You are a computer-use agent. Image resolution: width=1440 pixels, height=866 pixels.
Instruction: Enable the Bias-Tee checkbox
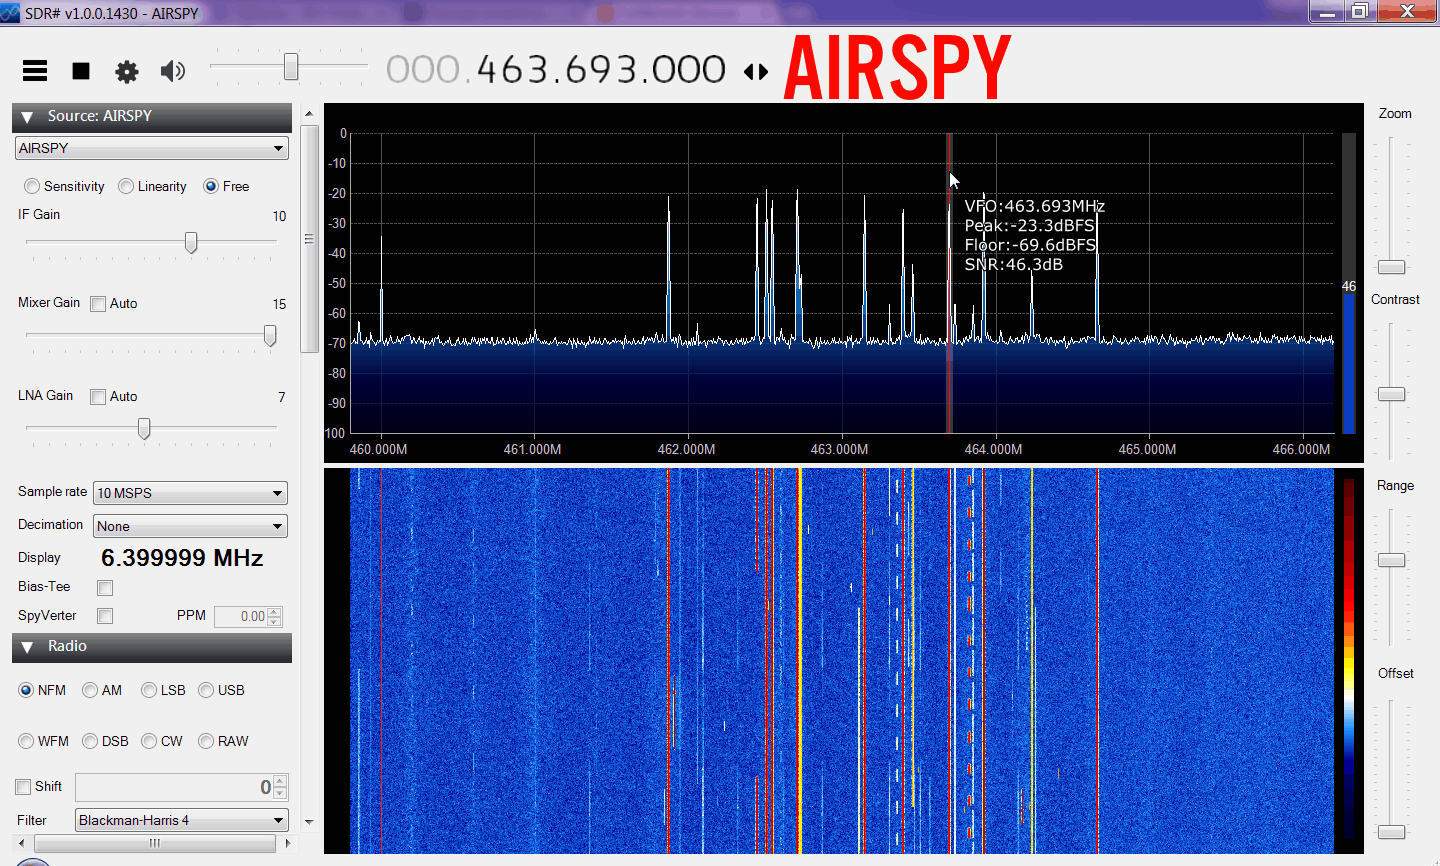tap(105, 588)
